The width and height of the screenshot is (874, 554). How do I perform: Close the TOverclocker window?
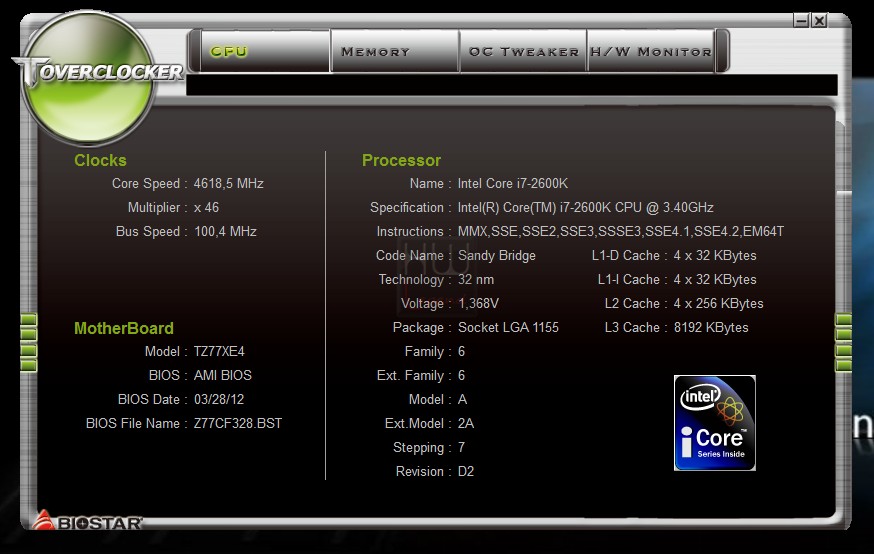click(x=819, y=21)
